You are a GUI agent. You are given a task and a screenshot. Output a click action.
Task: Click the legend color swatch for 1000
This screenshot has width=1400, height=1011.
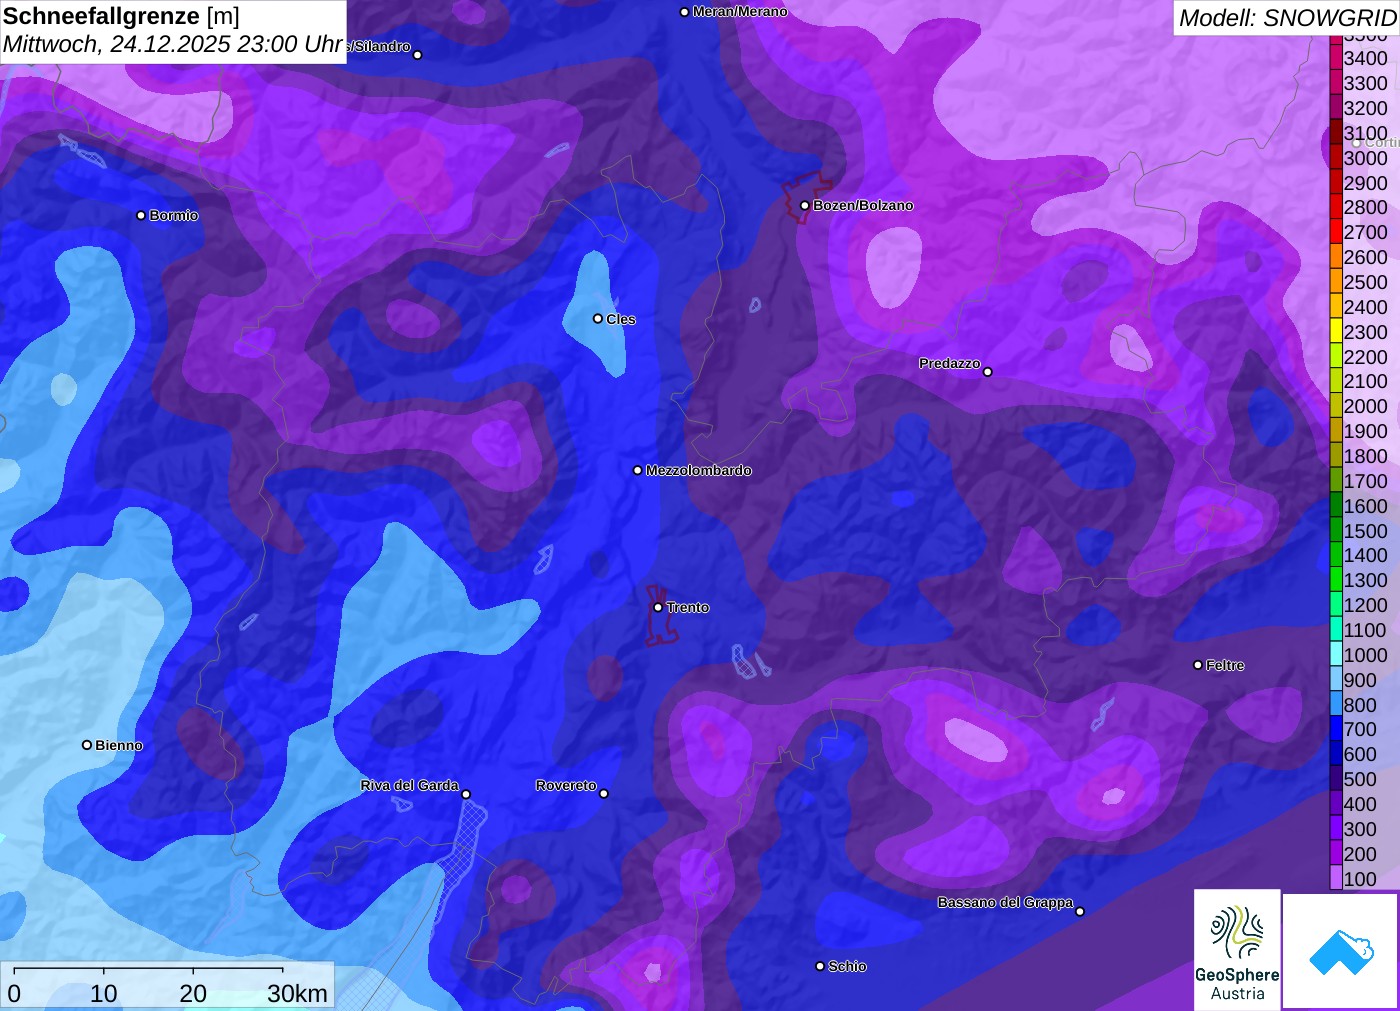(1336, 654)
